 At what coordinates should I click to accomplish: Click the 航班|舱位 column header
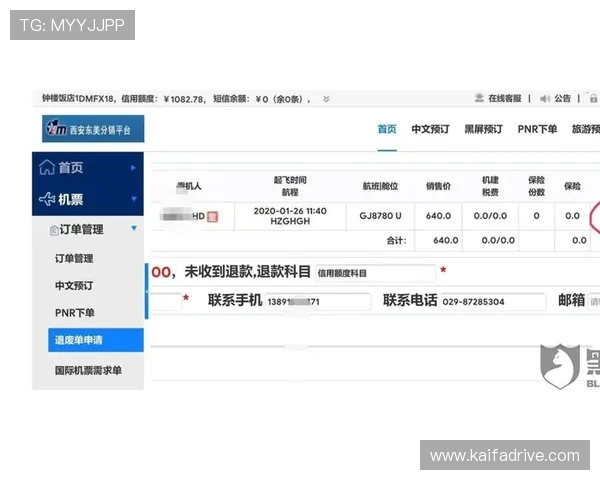pos(380,186)
